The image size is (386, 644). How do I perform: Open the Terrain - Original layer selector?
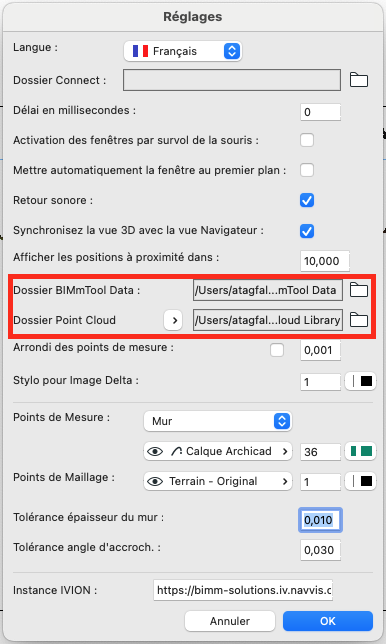pos(218,481)
